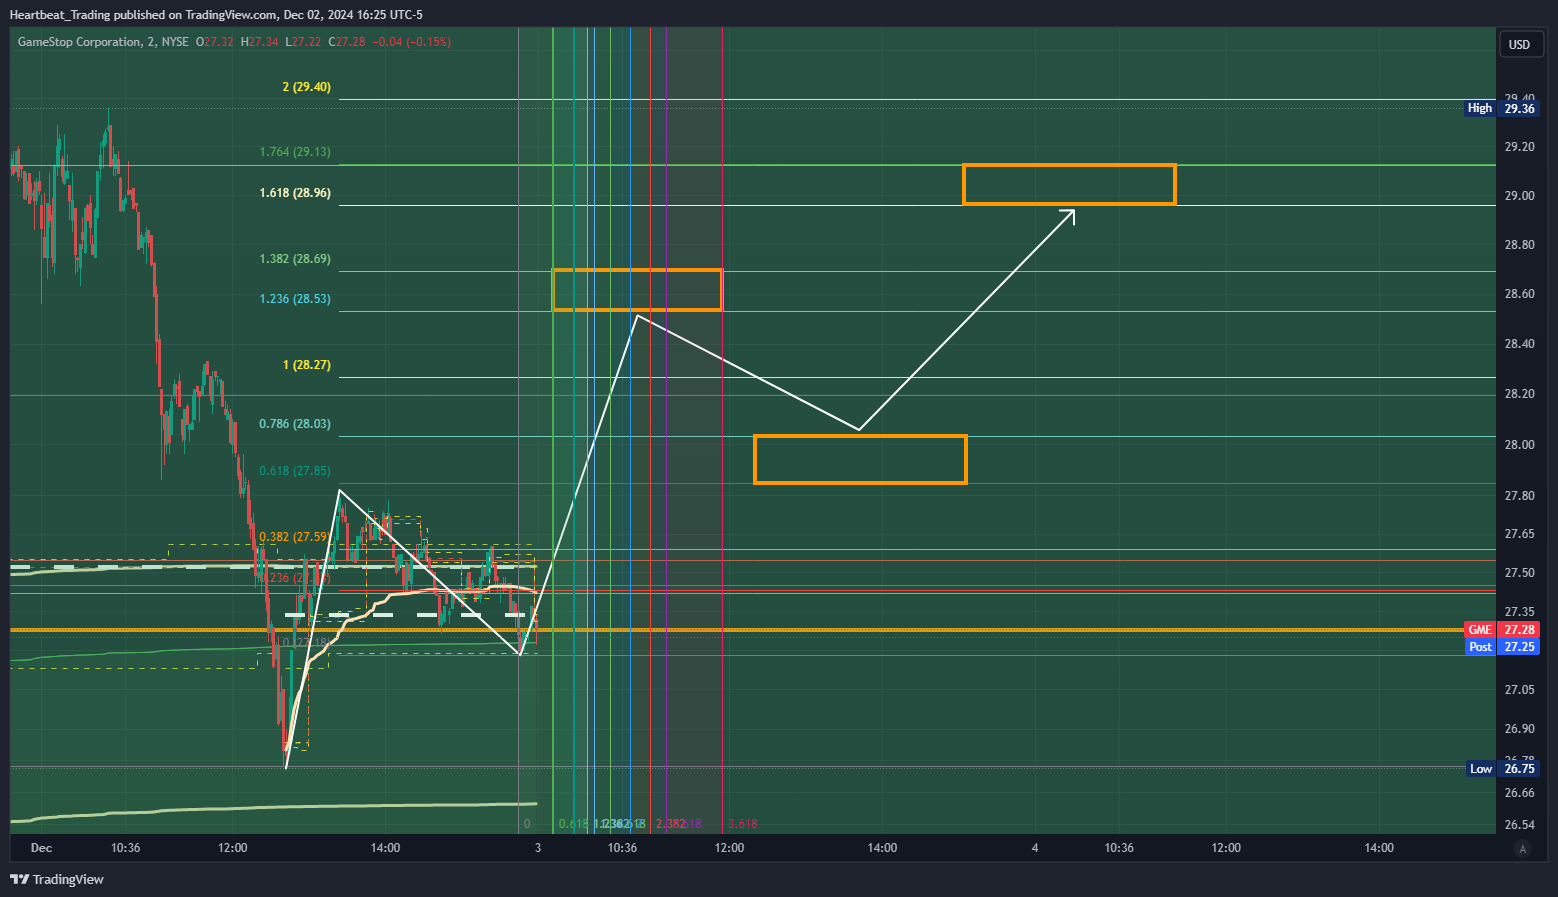
Task: Open the USD currency selector
Action: point(1520,44)
